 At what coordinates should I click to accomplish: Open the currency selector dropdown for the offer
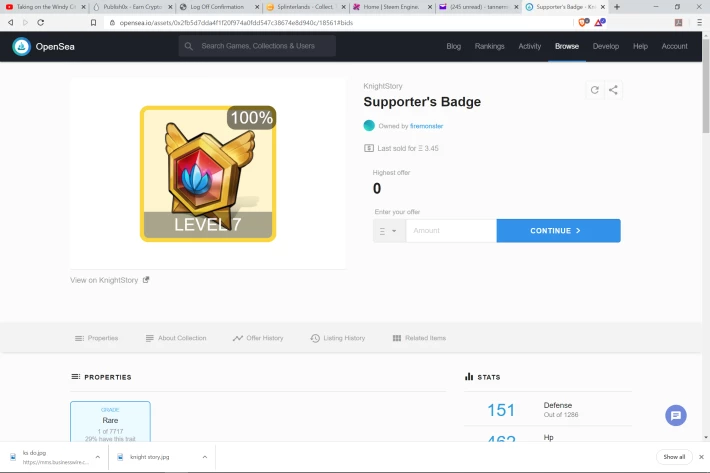(389, 231)
